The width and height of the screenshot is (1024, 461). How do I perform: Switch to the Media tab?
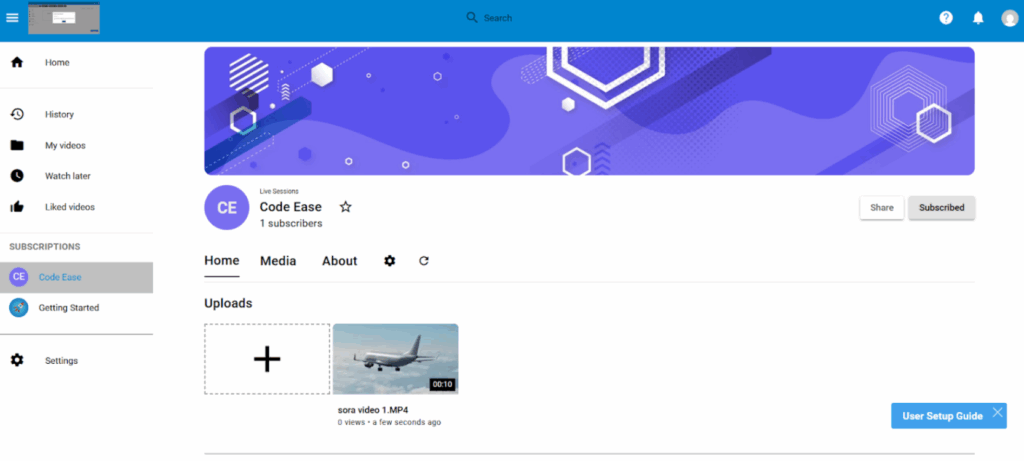click(278, 261)
